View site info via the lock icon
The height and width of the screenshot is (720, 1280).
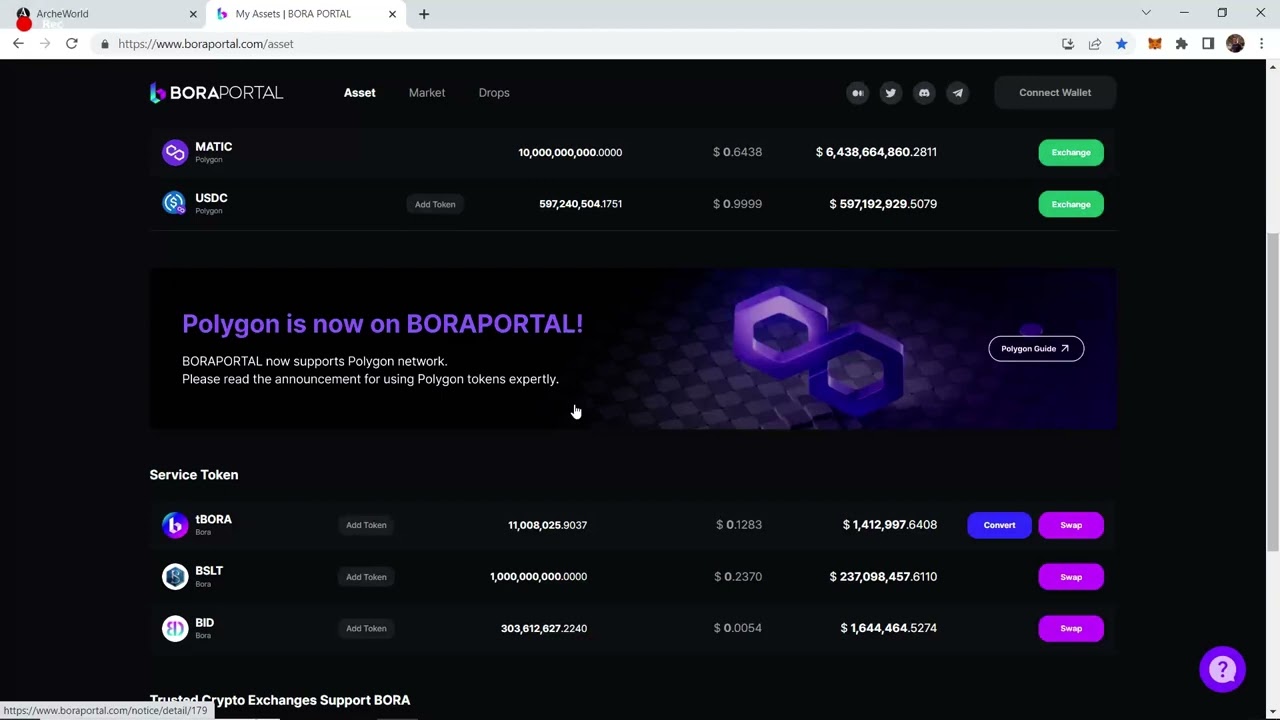click(x=104, y=44)
